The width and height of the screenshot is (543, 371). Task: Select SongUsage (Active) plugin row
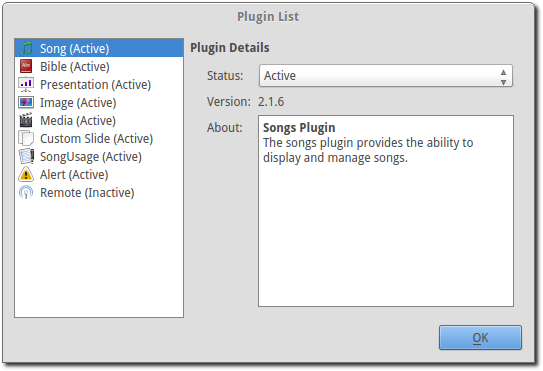pyautogui.click(x=99, y=156)
